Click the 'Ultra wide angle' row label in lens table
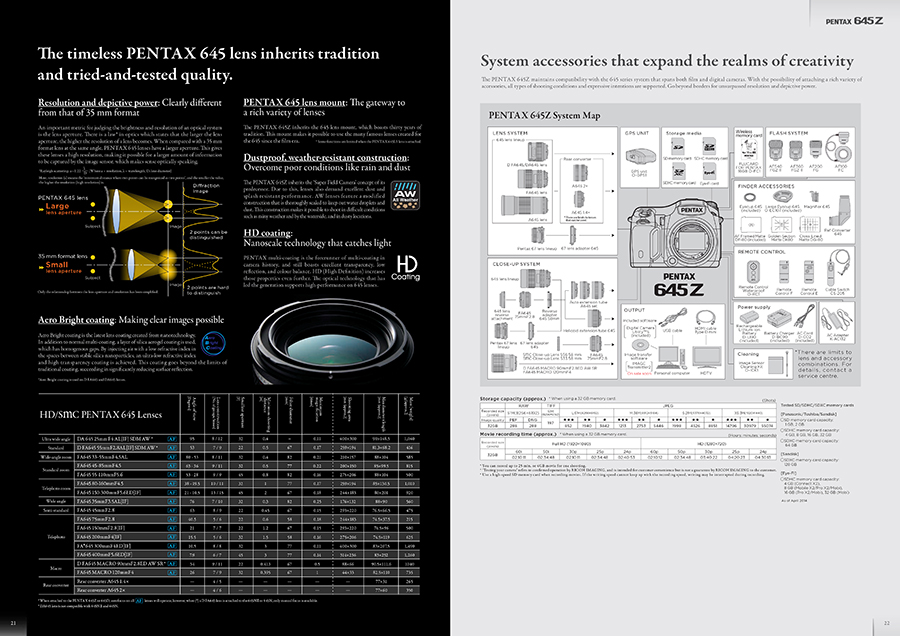Image resolution: width=900 pixels, height=636 pixels. tap(56, 439)
